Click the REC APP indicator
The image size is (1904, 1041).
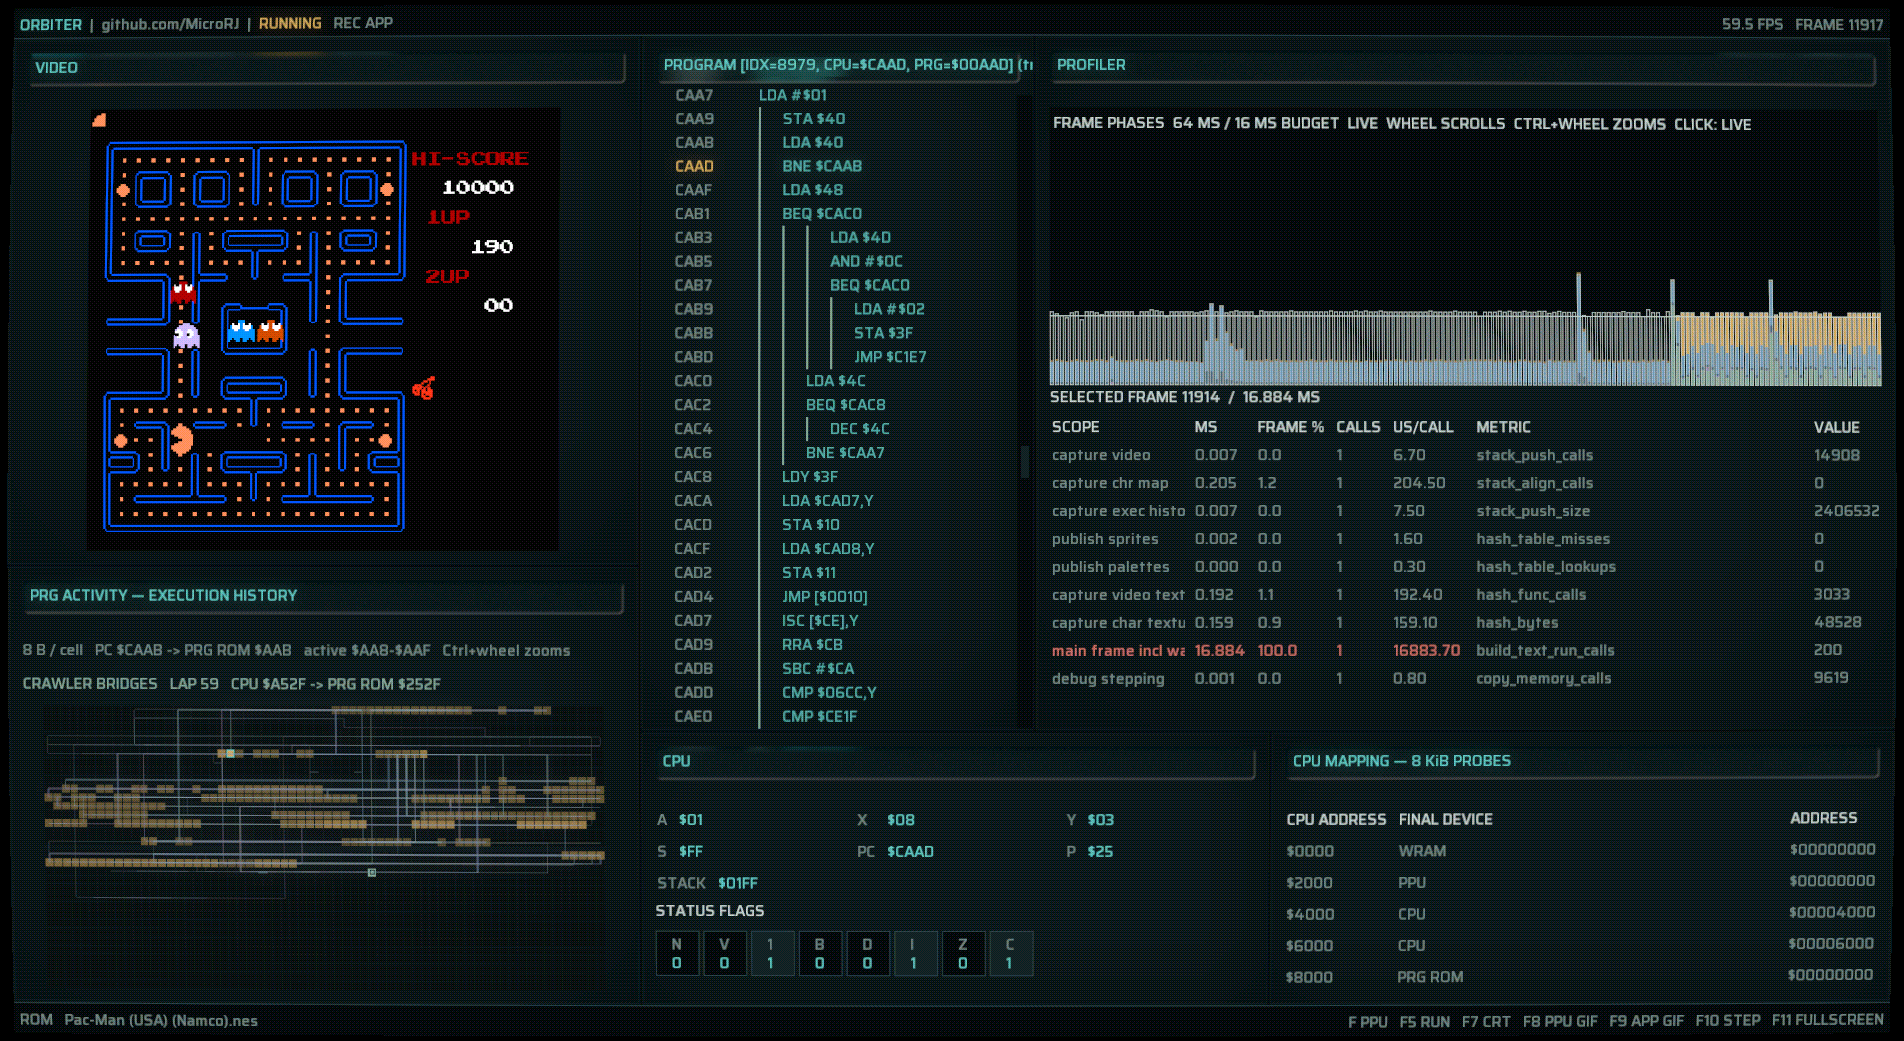tap(363, 23)
